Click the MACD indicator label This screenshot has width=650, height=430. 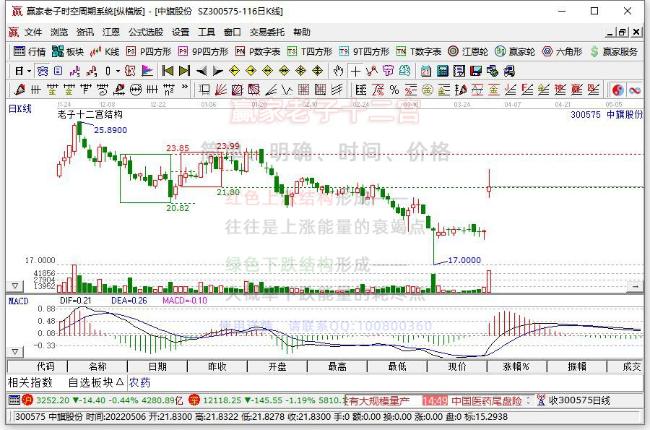point(19,301)
